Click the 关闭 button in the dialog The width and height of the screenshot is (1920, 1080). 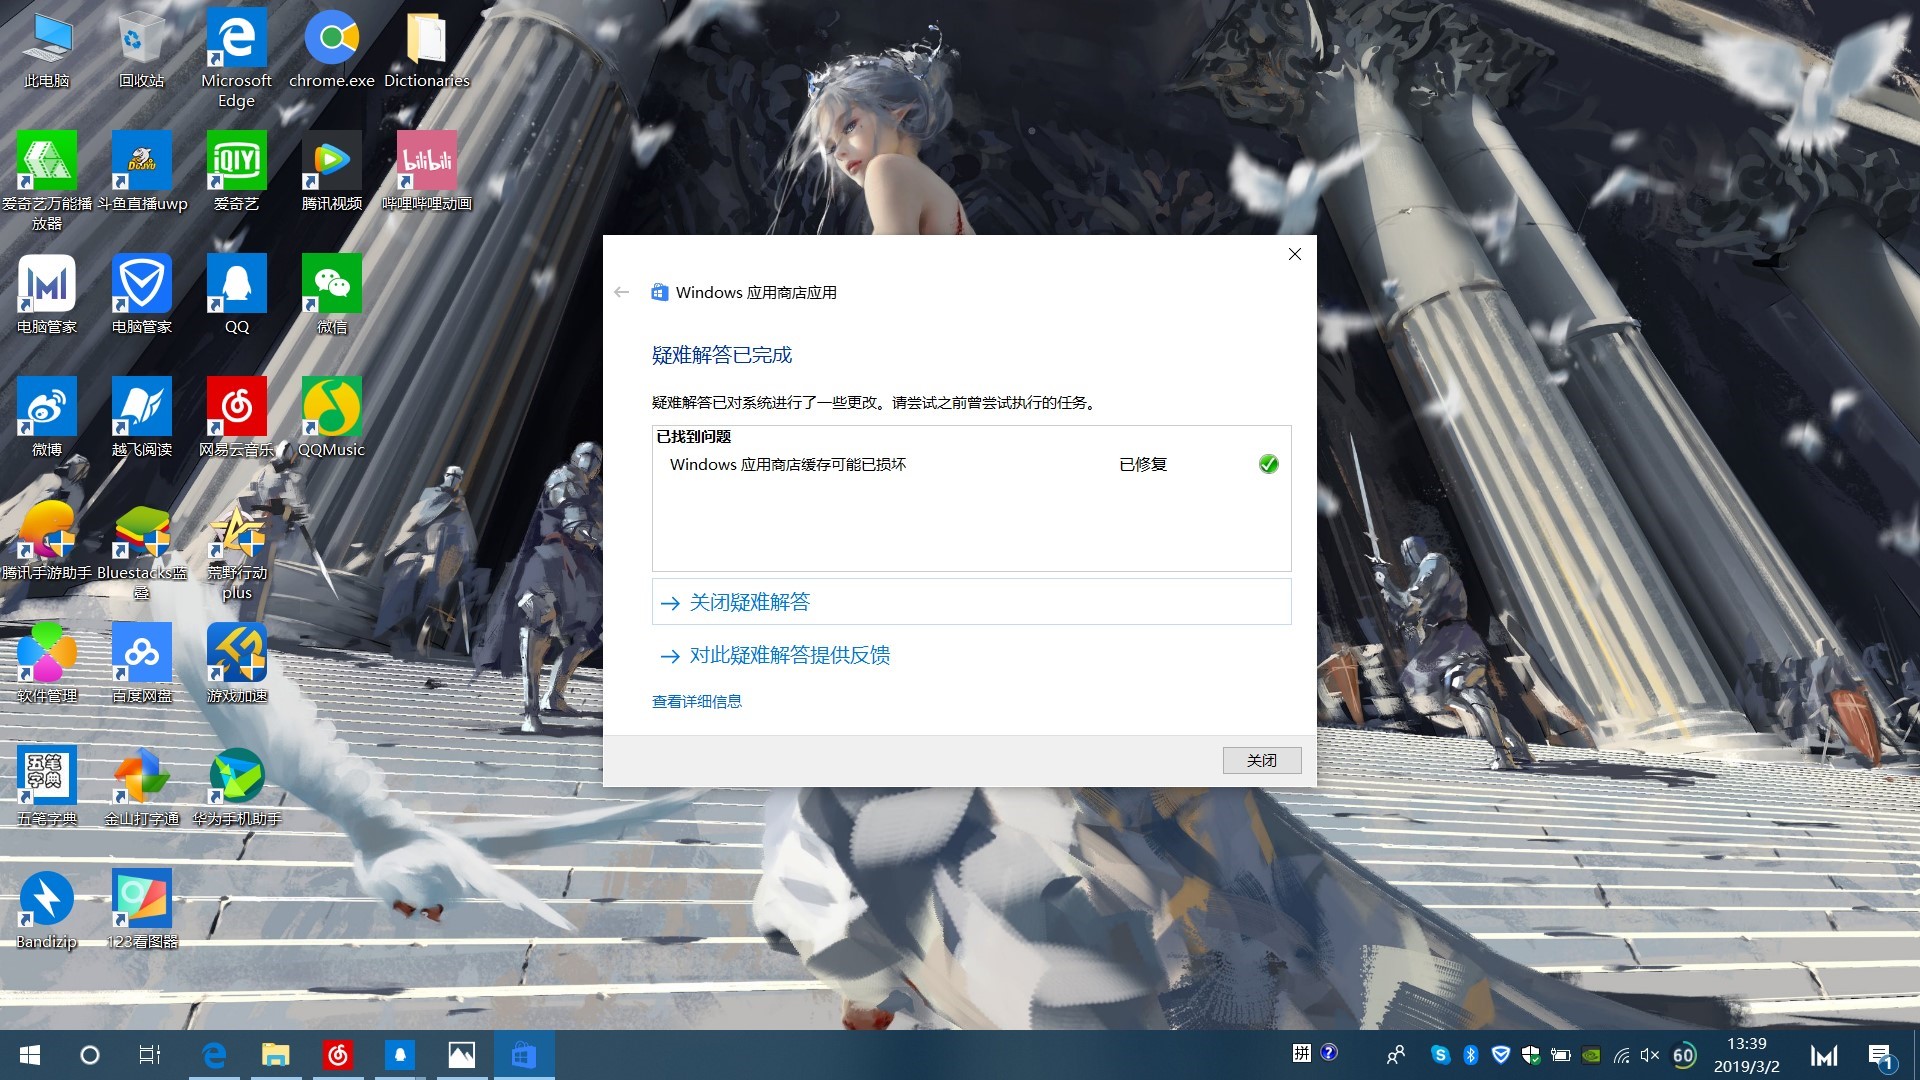(x=1261, y=760)
